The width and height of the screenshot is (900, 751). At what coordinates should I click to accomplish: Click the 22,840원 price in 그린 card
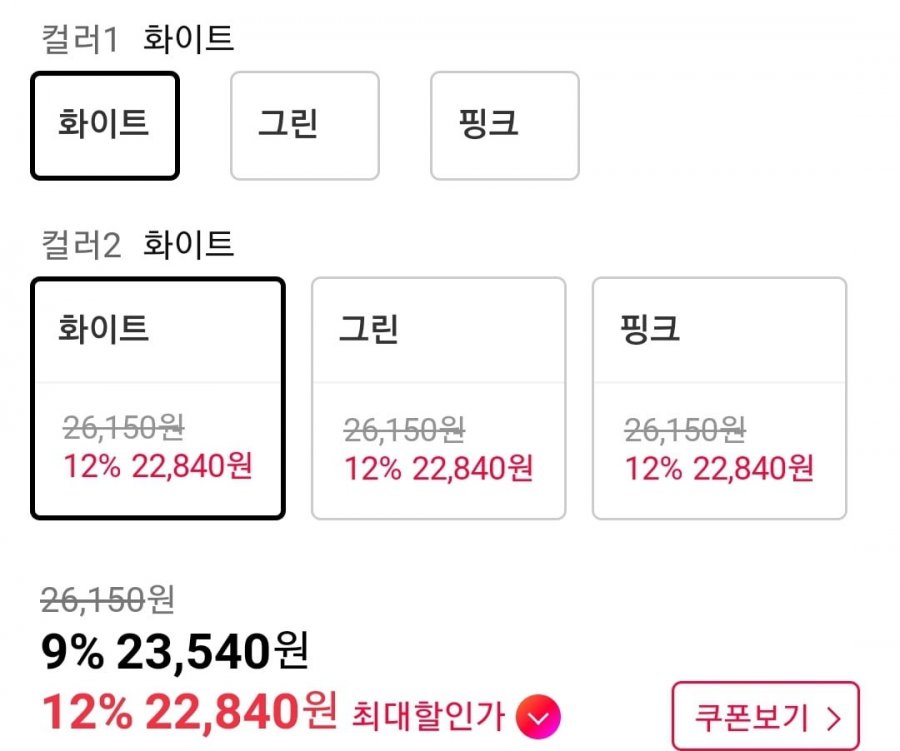472,469
